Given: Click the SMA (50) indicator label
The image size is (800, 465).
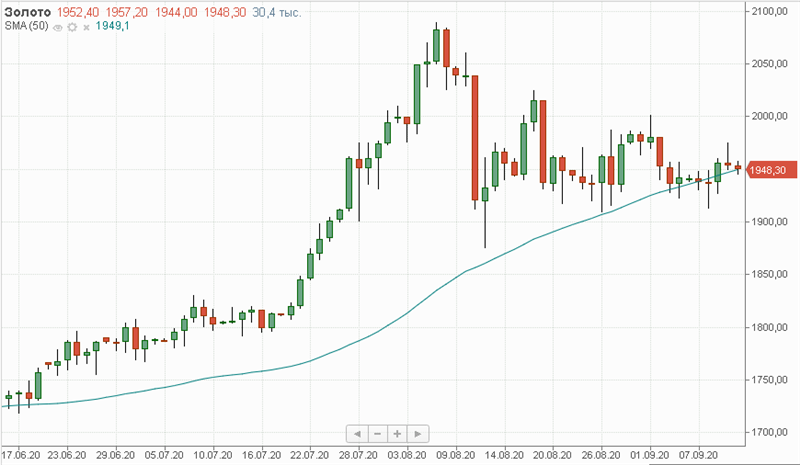Looking at the screenshot, I should tap(26, 26).
